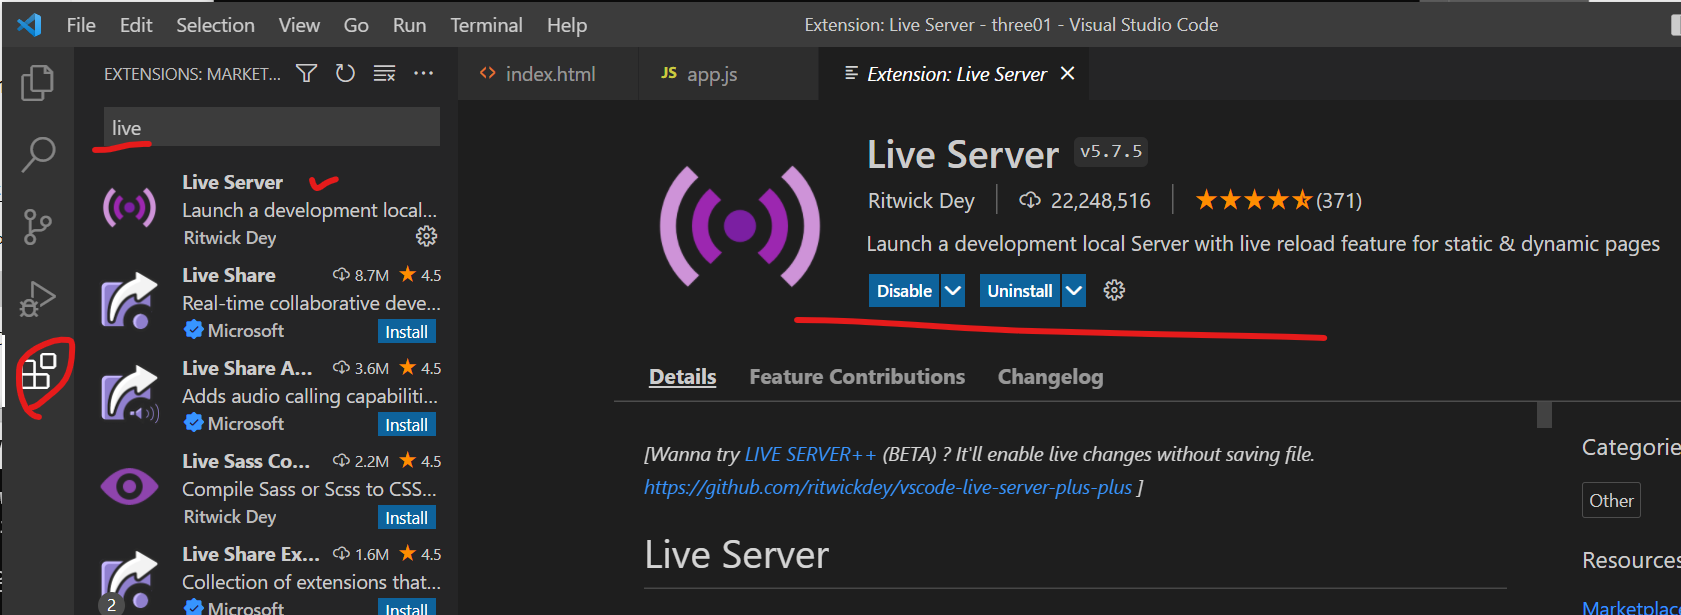Select Live Share Extension Pack entry title
Viewport: 1681px width, 615px height.
pyautogui.click(x=251, y=554)
